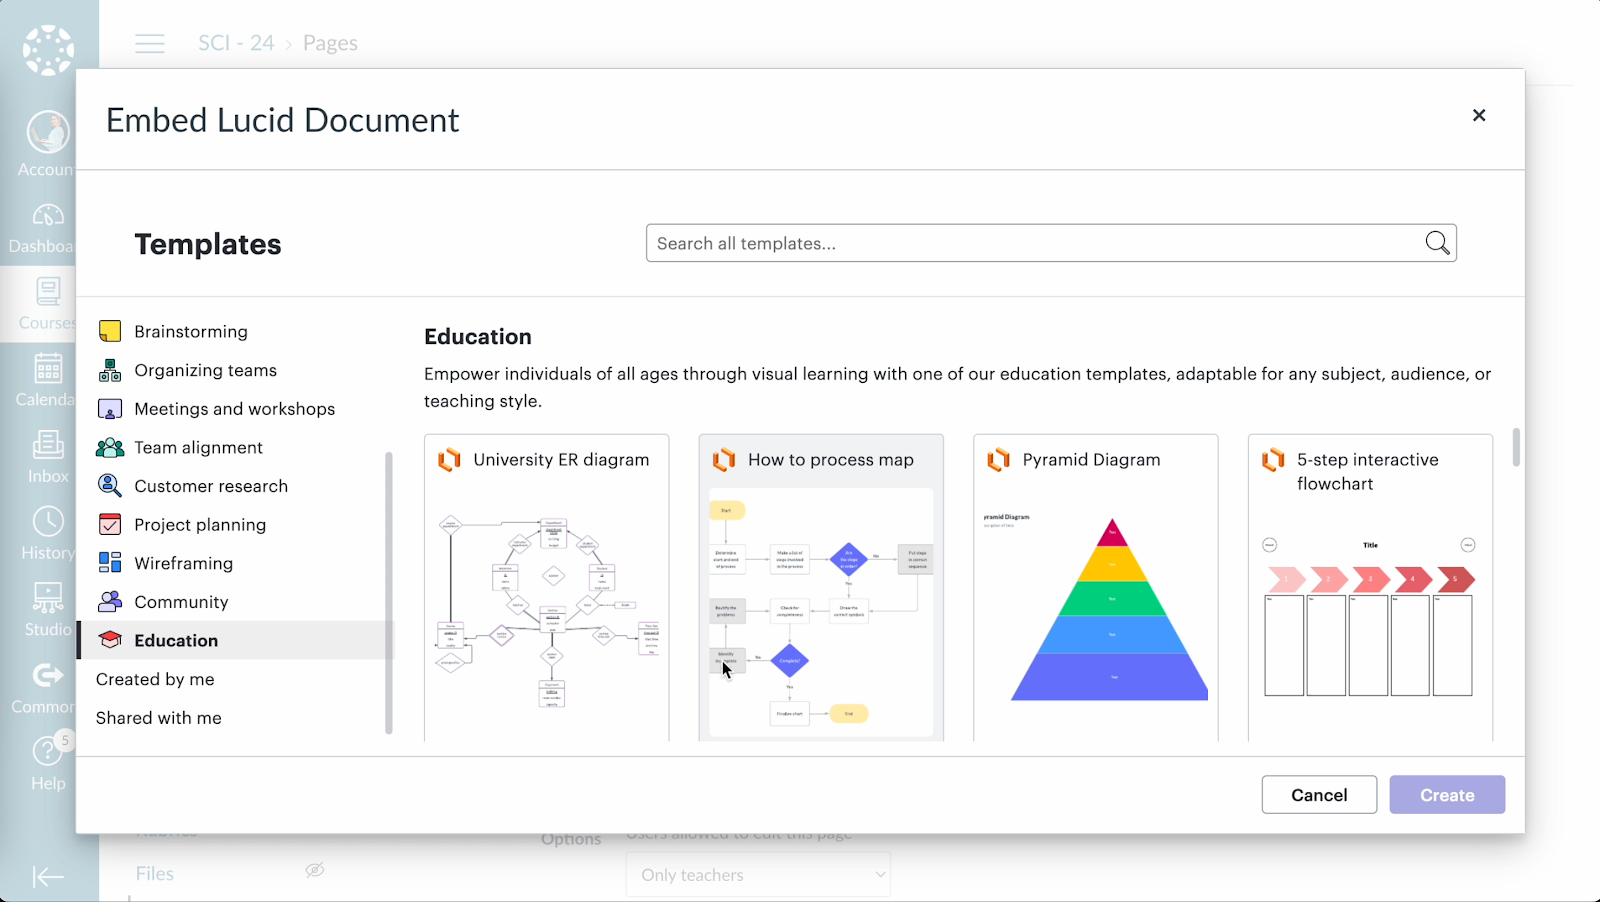Open the Inbox icon in Canvas sidebar
This screenshot has height=902, width=1600.
[48, 444]
